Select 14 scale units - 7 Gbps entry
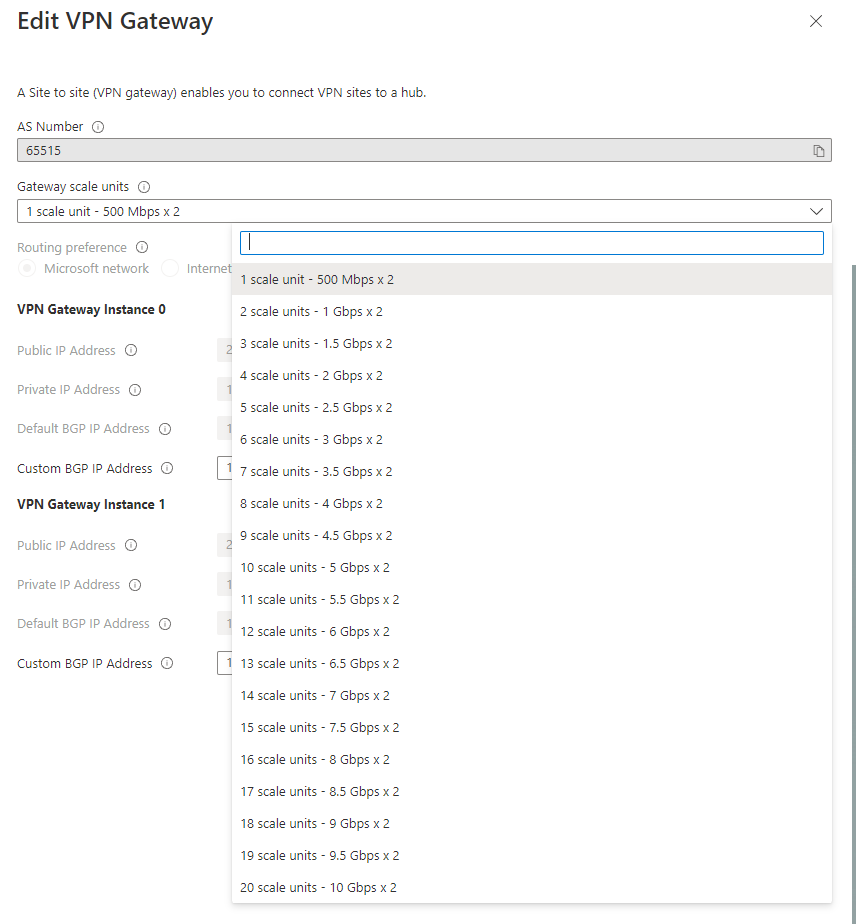The height and width of the screenshot is (924, 856). [x=532, y=696]
